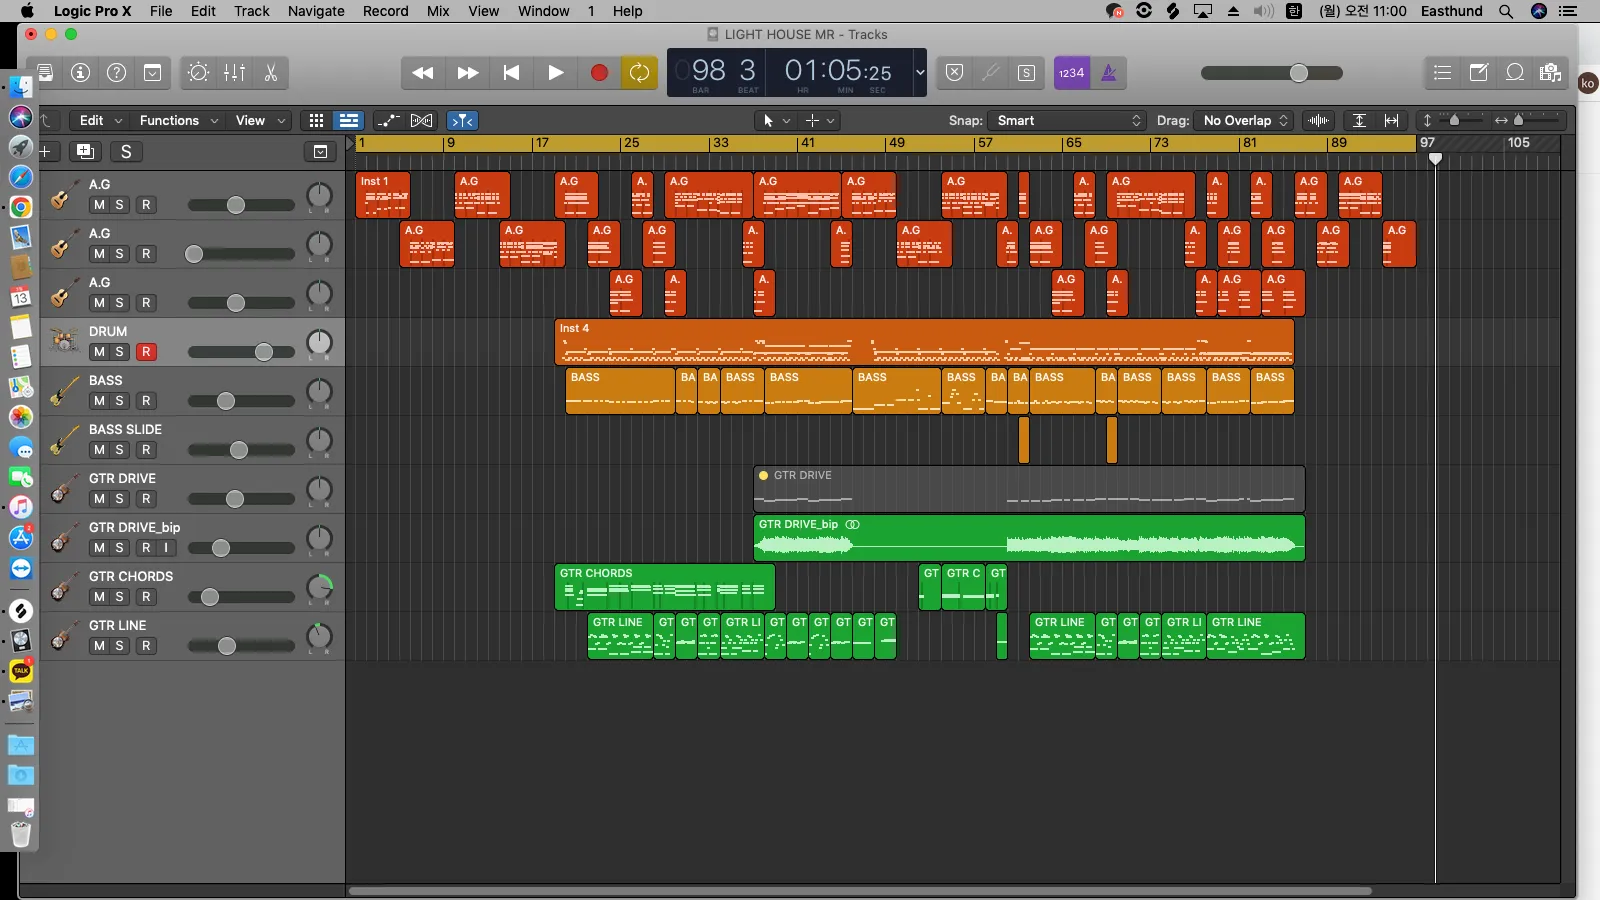Screen dimensions: 1600x900
Task: Select the scissors editors icon
Action: [x=271, y=73]
